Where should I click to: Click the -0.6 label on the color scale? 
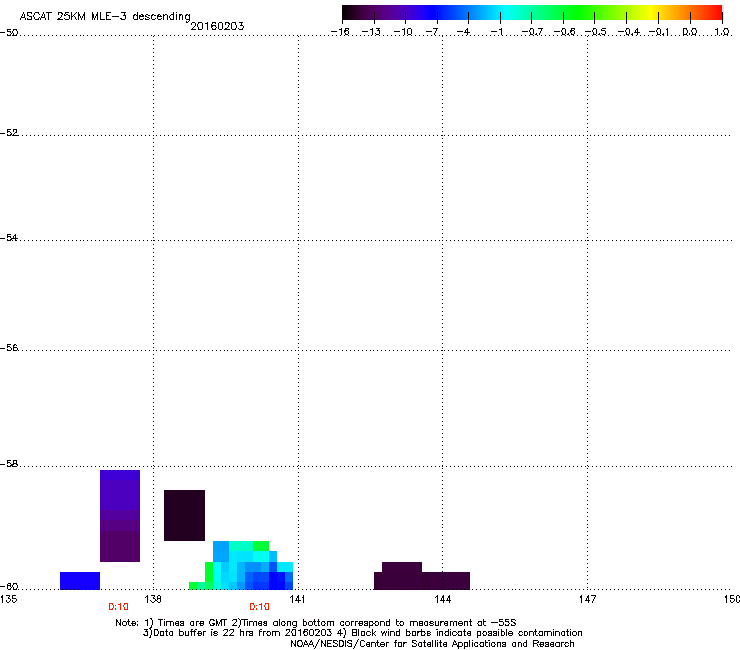(564, 32)
